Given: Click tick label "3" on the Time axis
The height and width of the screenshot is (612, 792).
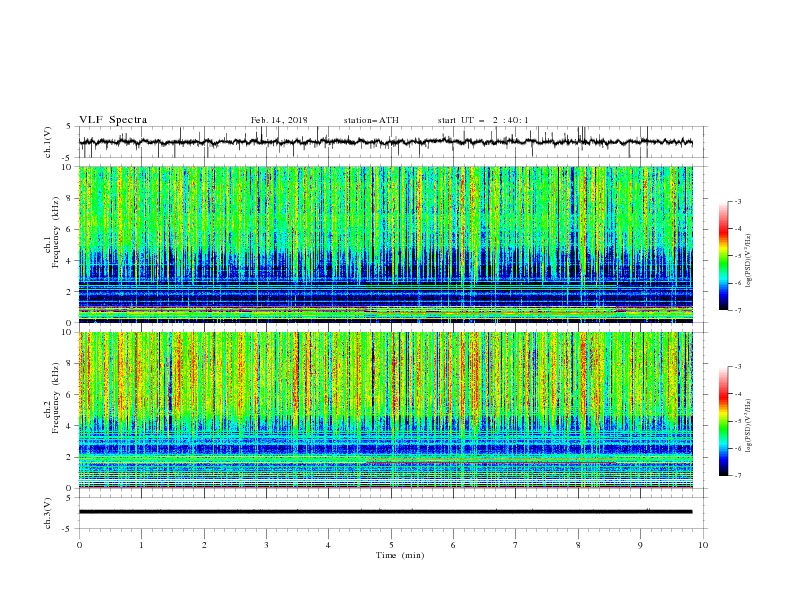Looking at the screenshot, I should (x=266, y=545).
